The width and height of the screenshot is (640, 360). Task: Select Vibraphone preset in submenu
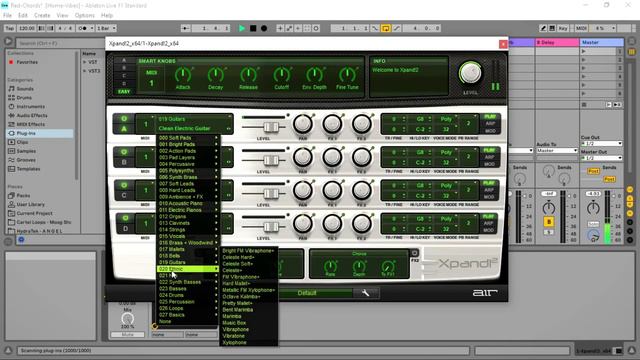click(236, 329)
